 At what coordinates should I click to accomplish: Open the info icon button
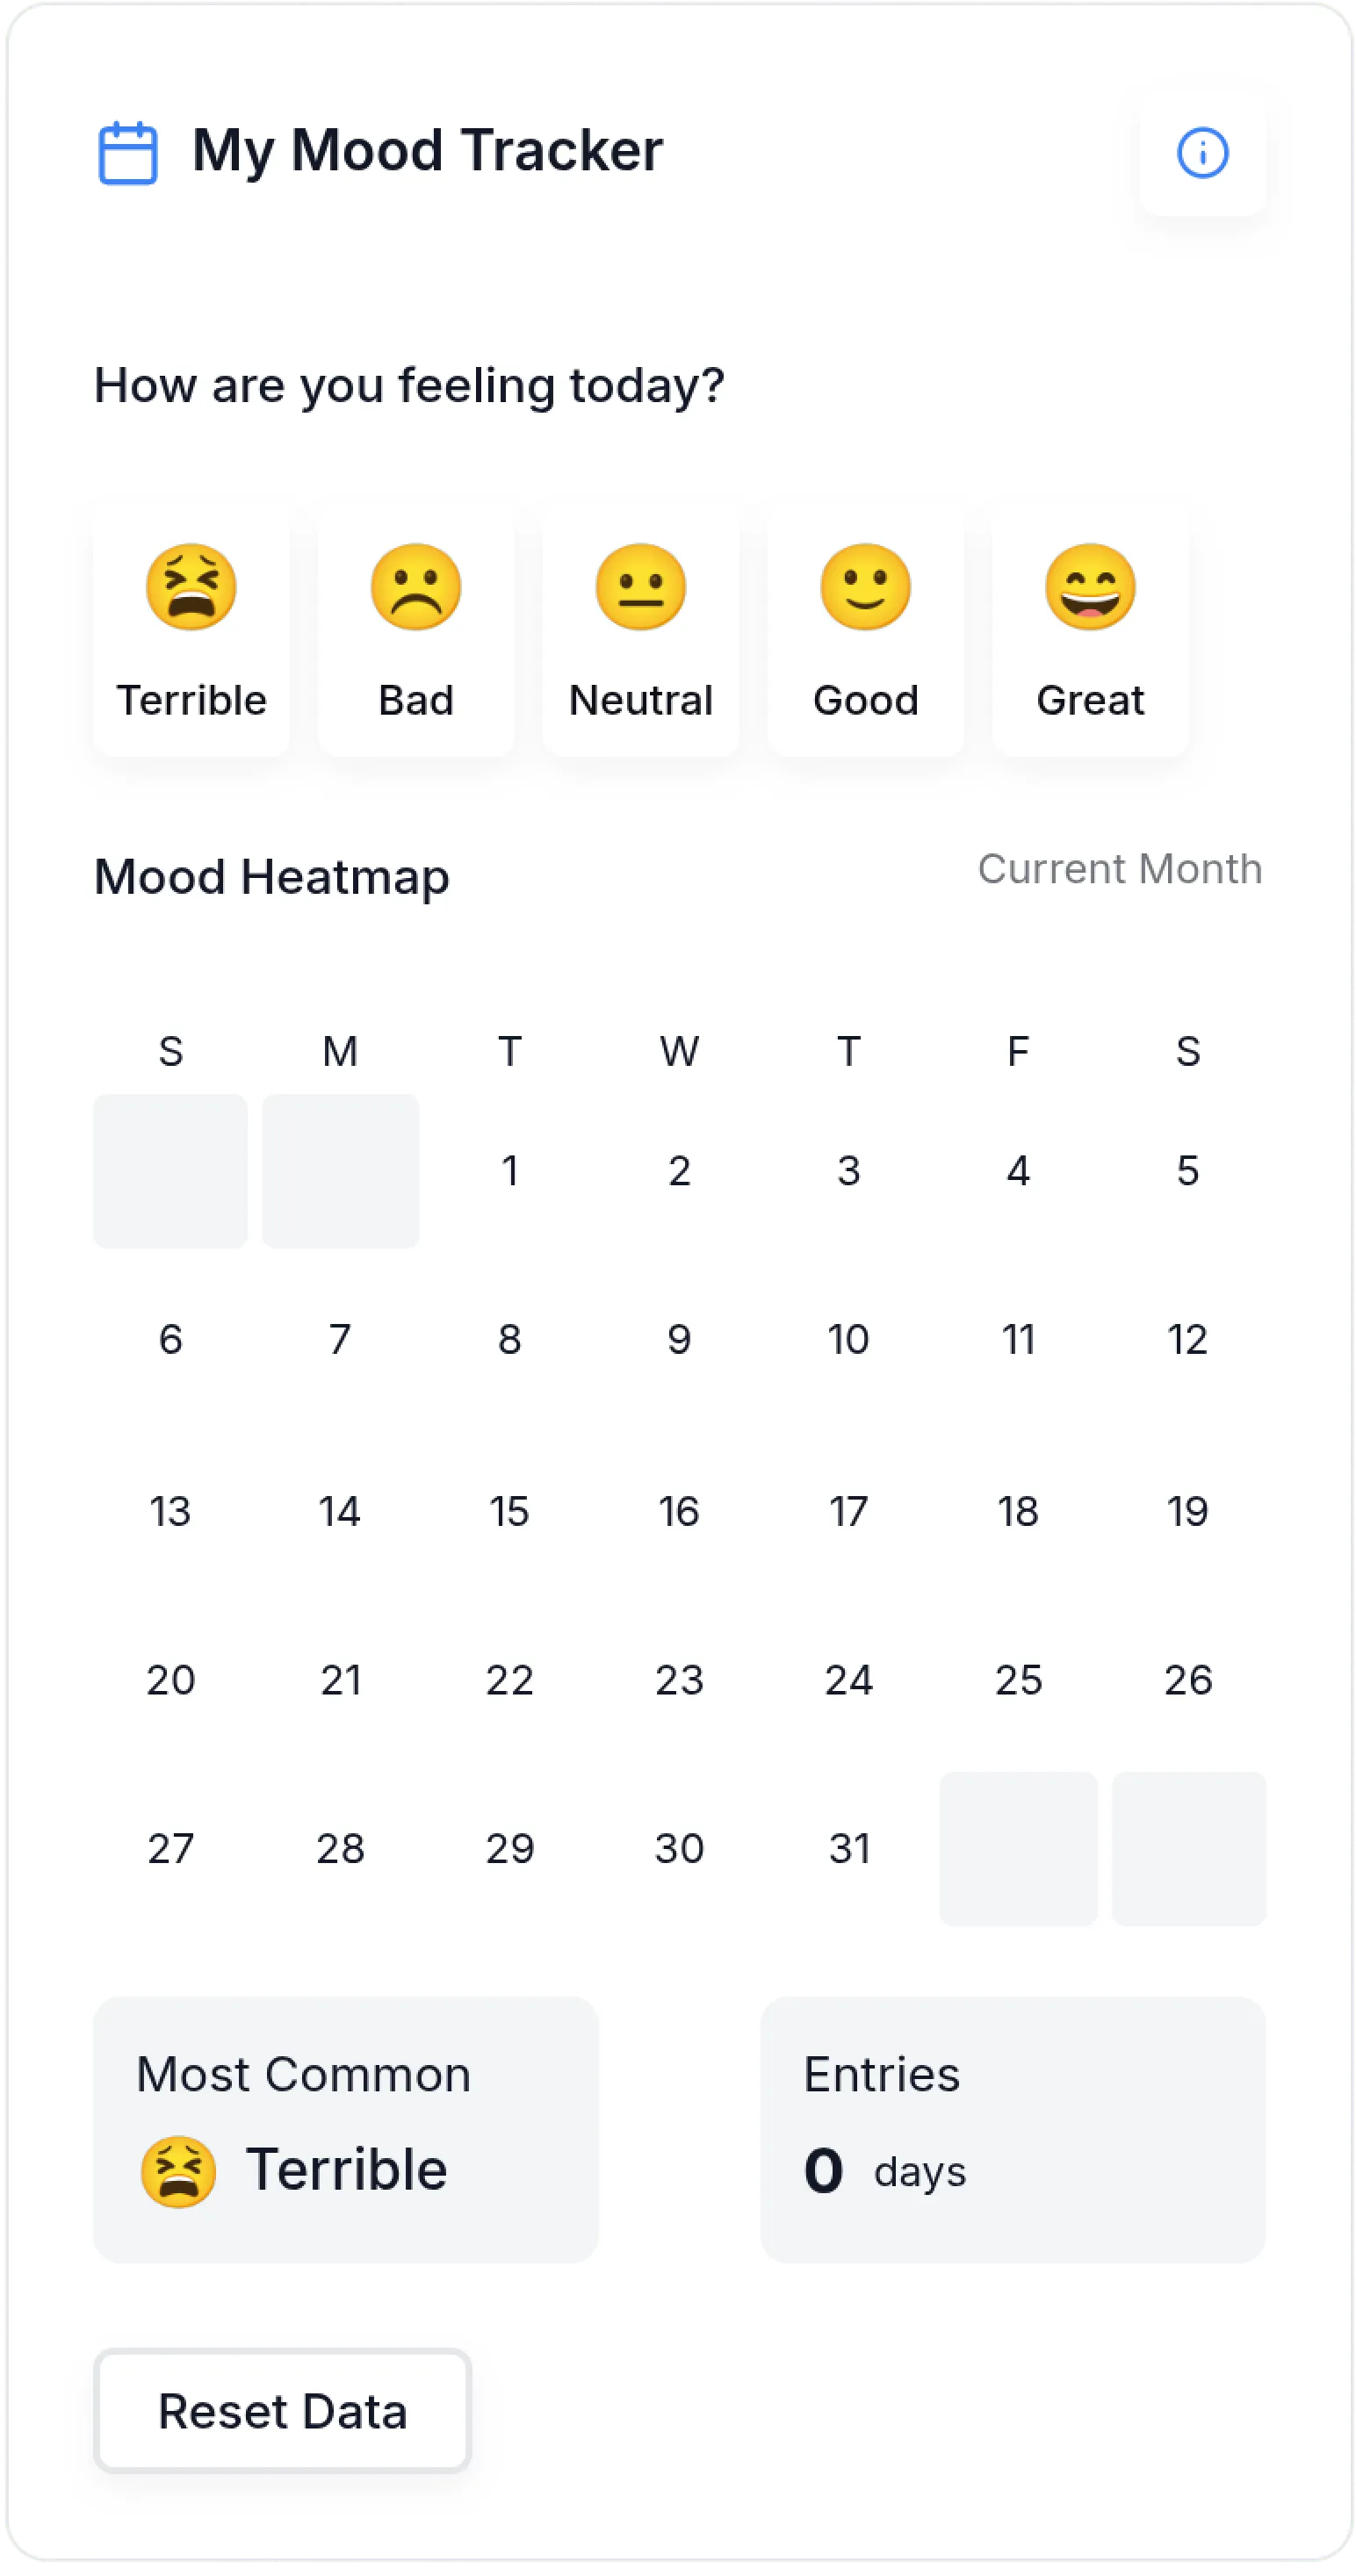1201,153
